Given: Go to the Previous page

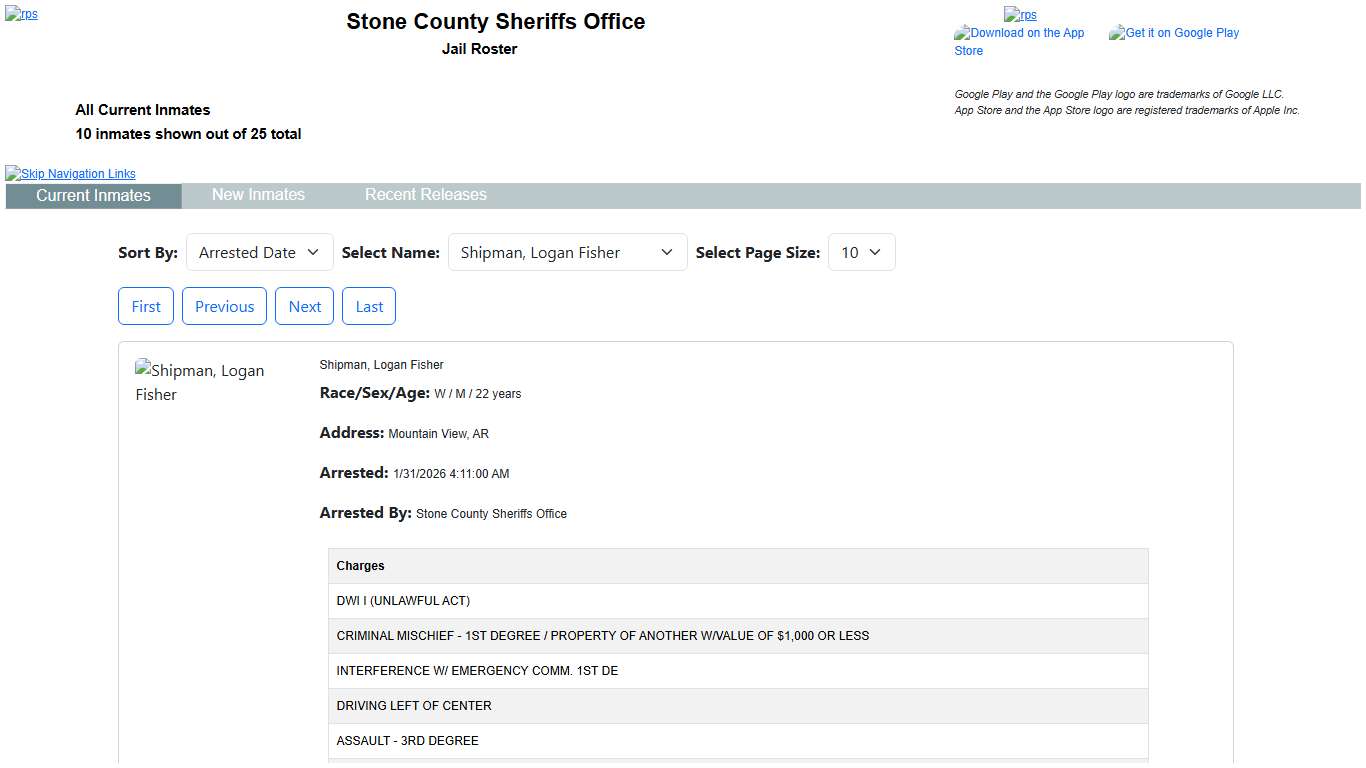Looking at the screenshot, I should tap(224, 307).
